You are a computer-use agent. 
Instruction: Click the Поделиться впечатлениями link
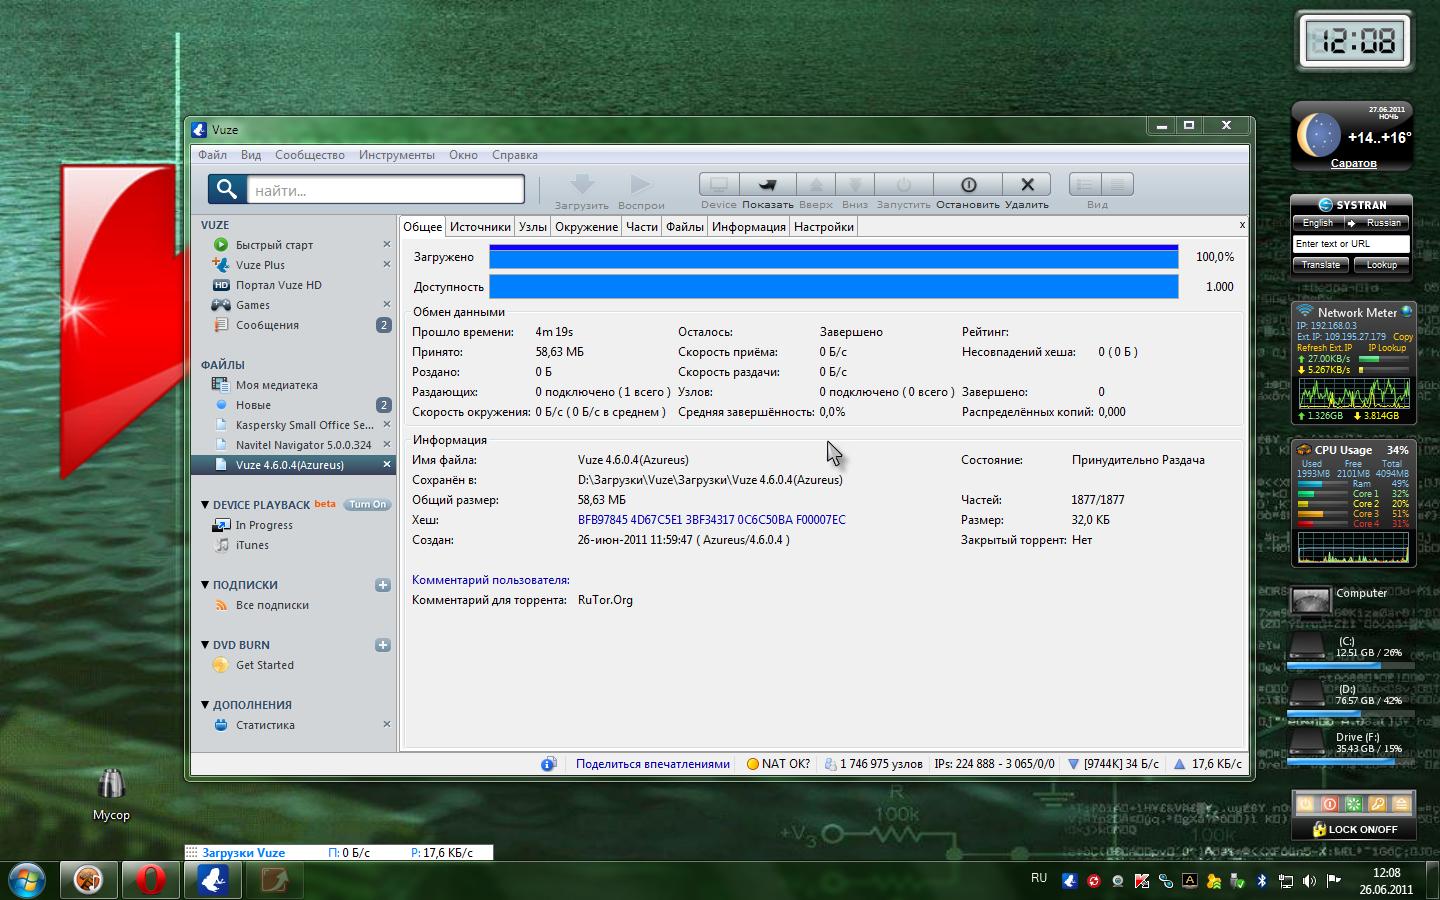pyautogui.click(x=652, y=764)
